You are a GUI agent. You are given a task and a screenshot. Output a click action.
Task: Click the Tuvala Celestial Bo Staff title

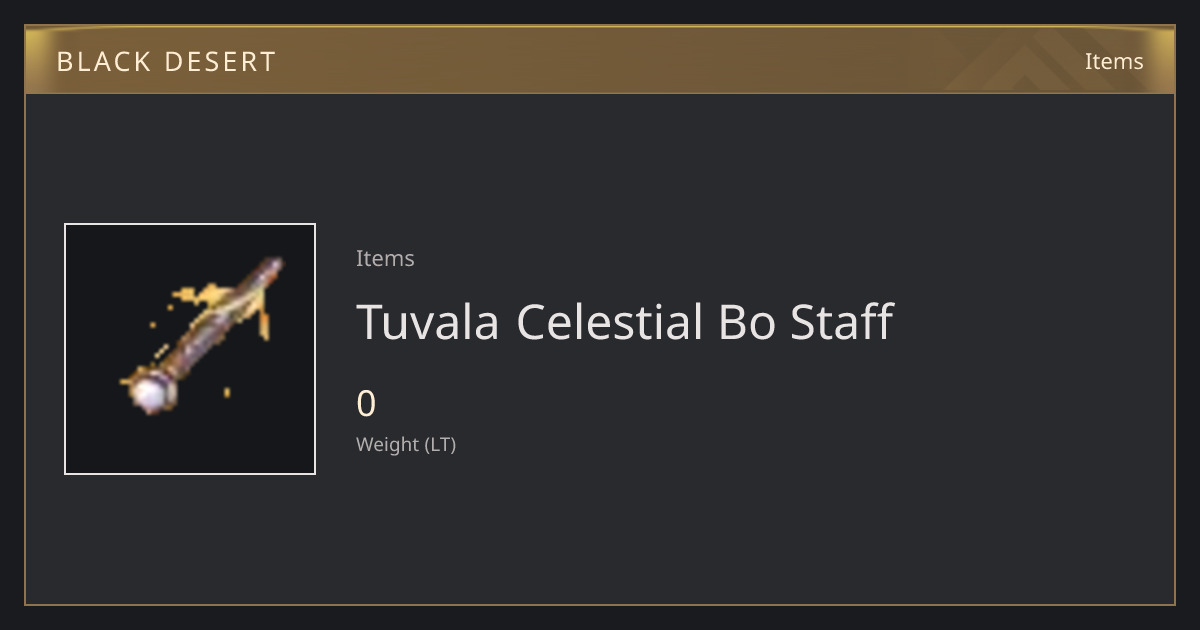click(x=624, y=322)
